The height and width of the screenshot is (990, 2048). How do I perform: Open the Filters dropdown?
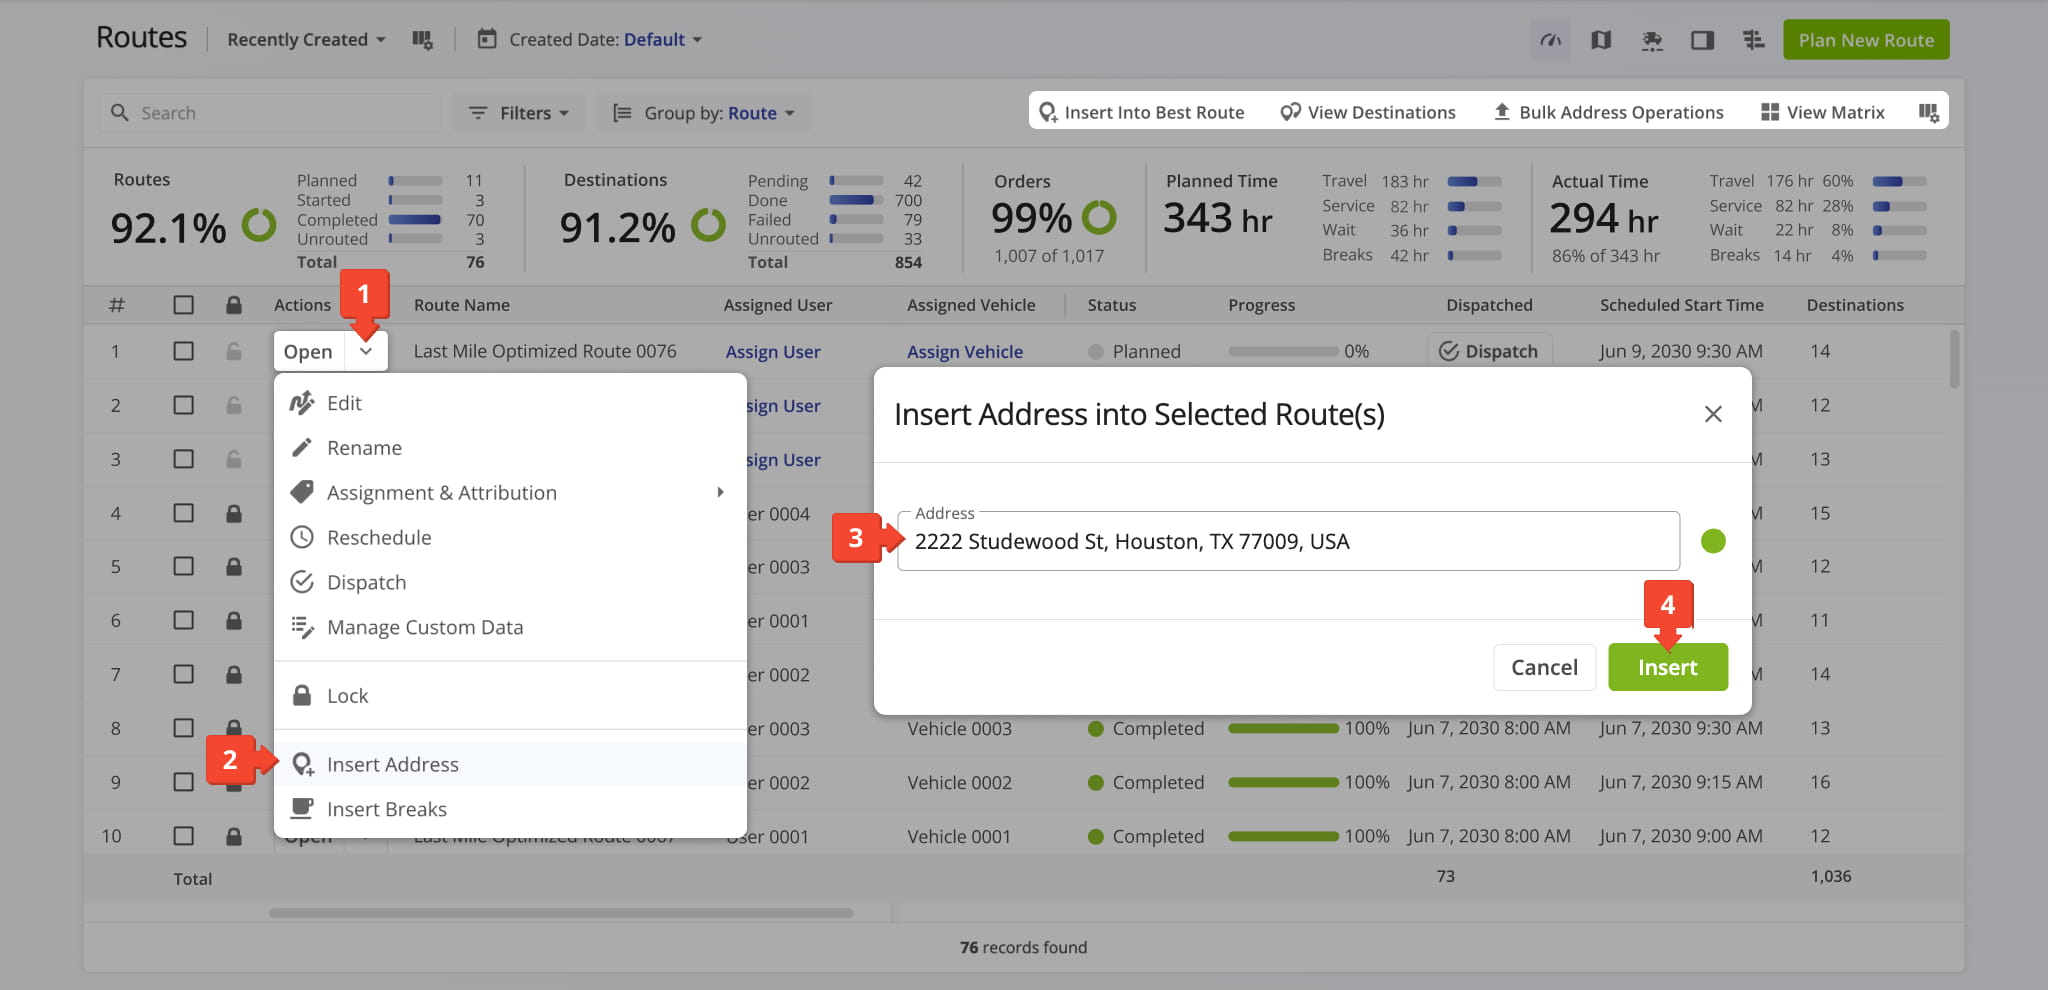519,113
